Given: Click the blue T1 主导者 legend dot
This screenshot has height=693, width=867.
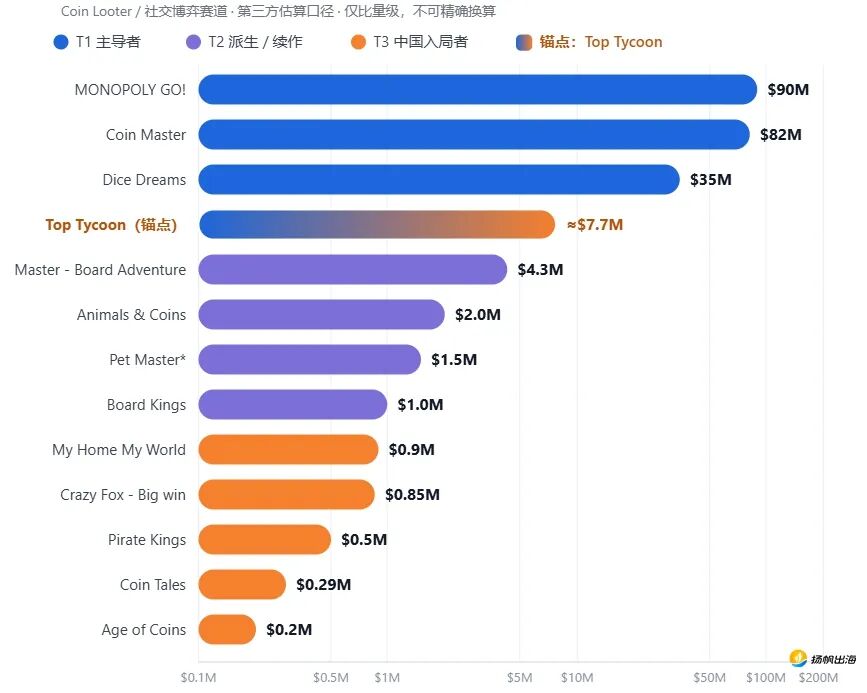Looking at the screenshot, I should (x=61, y=42).
